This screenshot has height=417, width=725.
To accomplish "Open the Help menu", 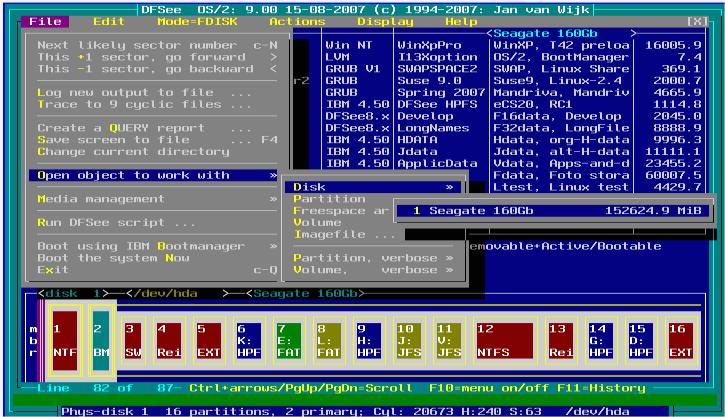I will click(461, 22).
